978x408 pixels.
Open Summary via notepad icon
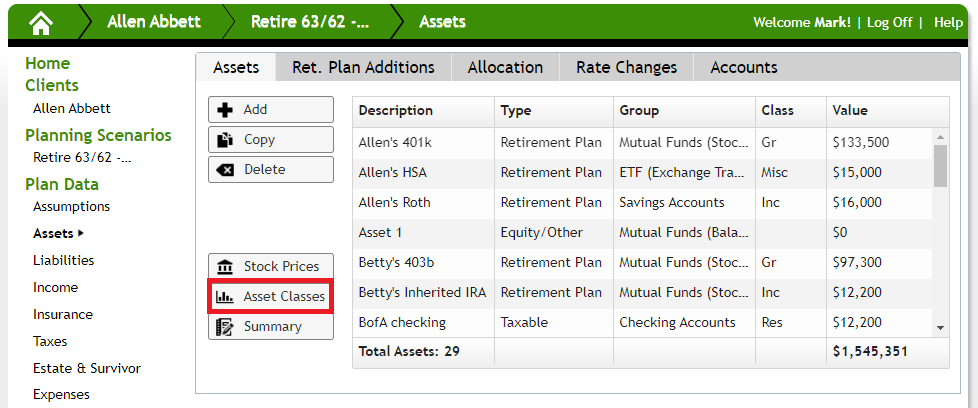point(225,327)
